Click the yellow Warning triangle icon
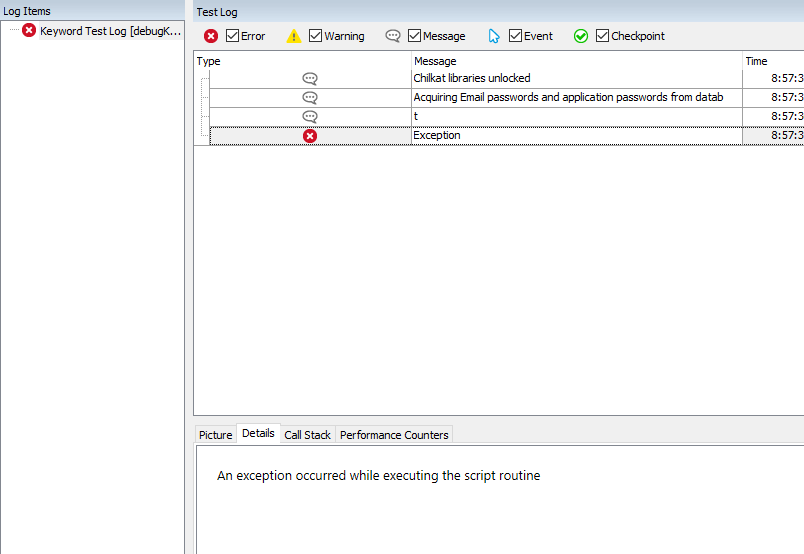804x554 pixels. (294, 36)
